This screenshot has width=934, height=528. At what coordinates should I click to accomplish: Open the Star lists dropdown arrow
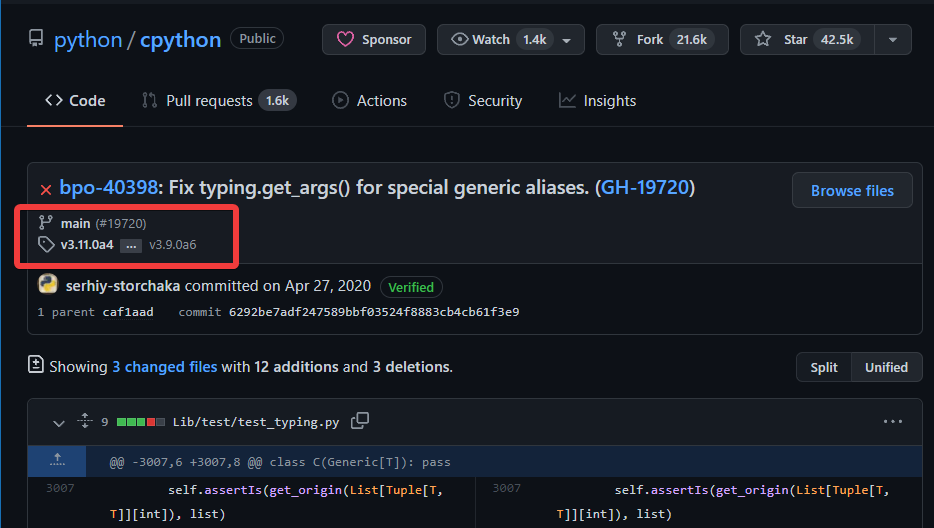[x=893, y=40]
